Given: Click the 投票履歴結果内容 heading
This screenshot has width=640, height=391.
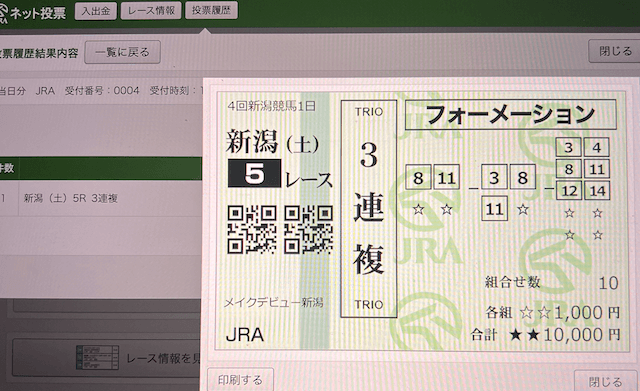Looking at the screenshot, I should tap(39, 53).
